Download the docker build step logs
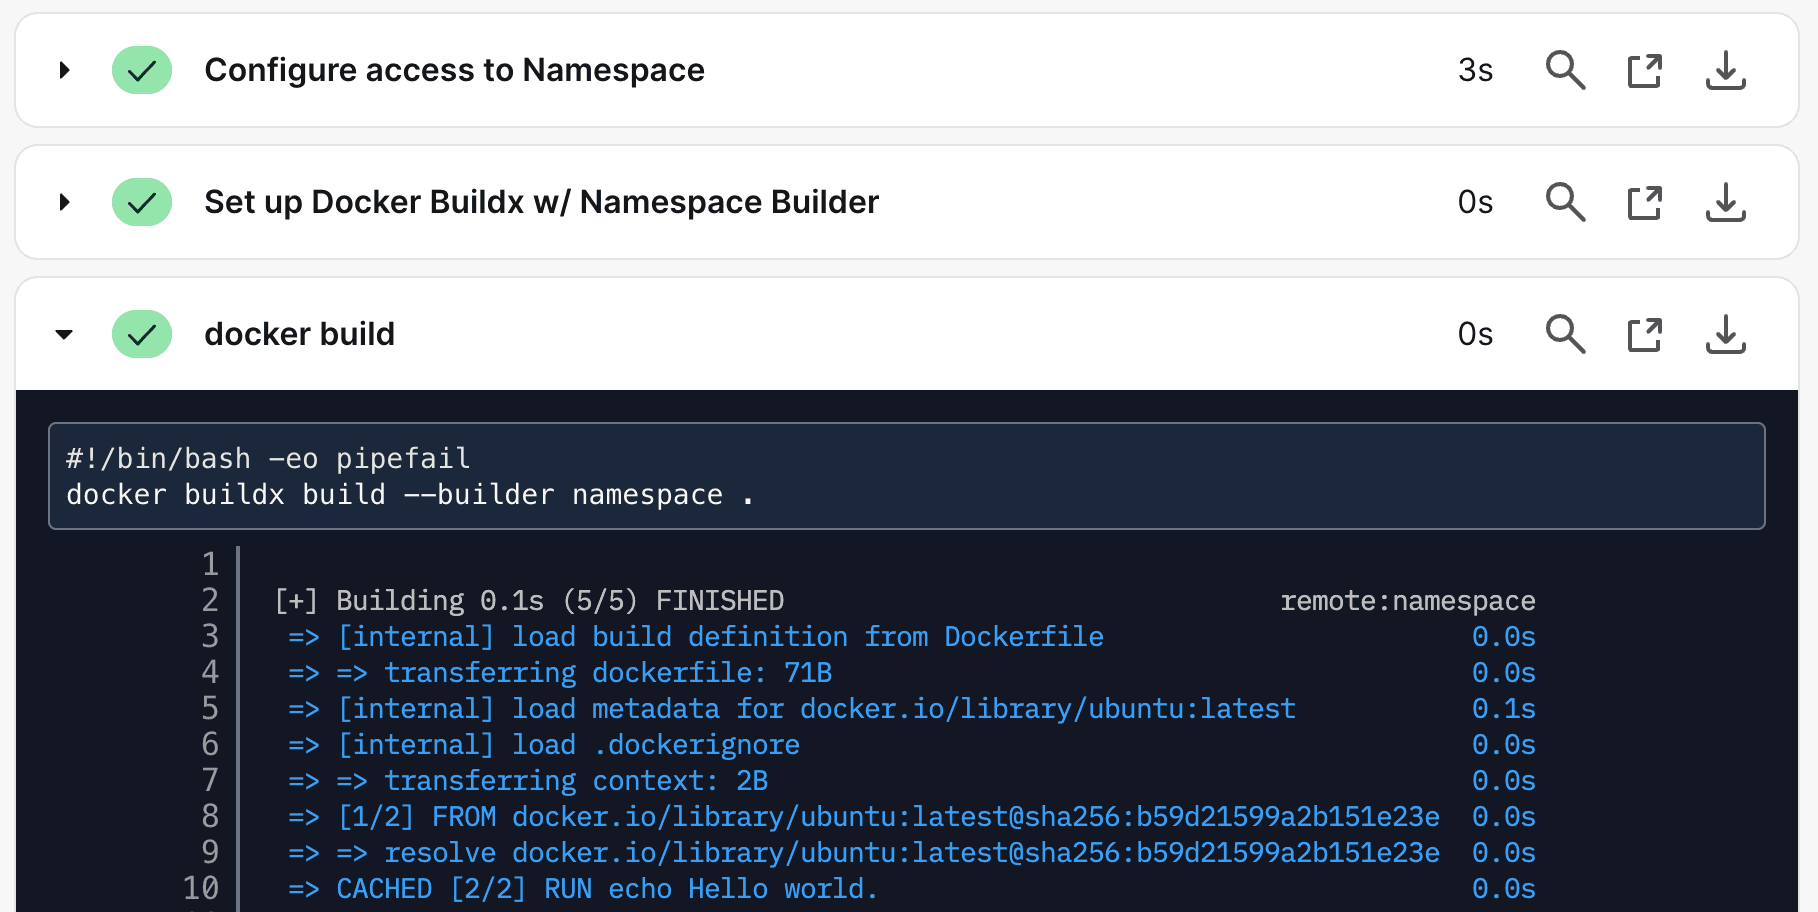 [1725, 334]
